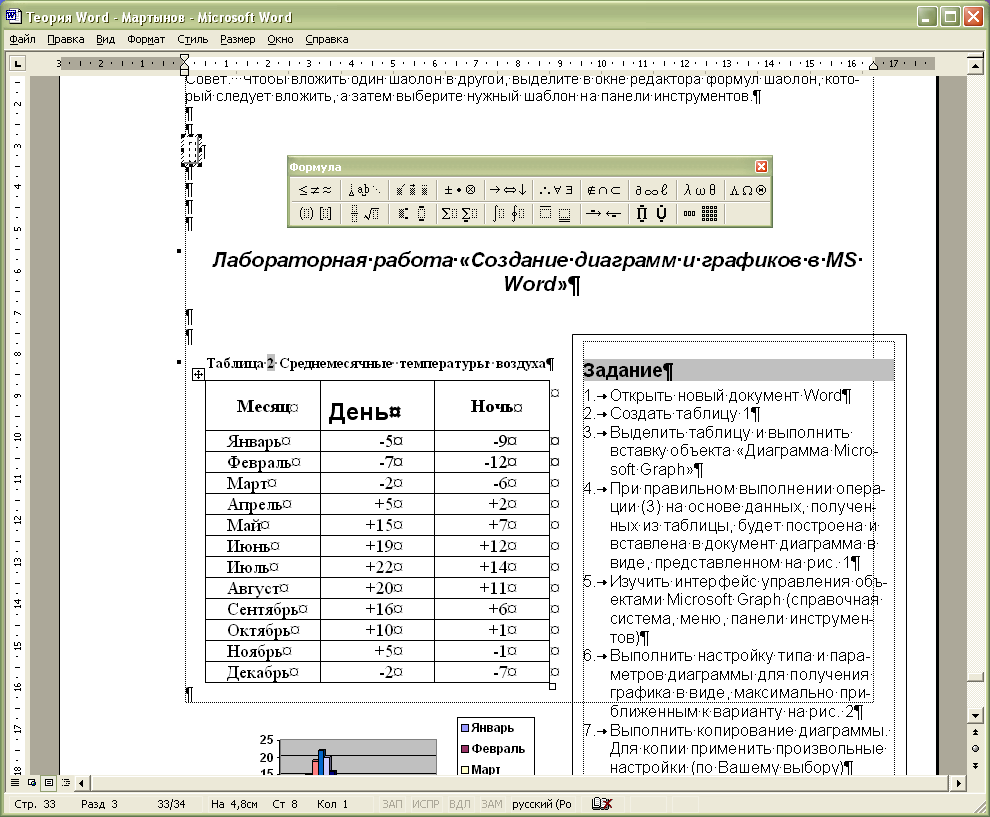The width and height of the screenshot is (990, 817).
Task: Open the uppercase Greek letters palette (ΛΩΘ)
Action: [748, 190]
